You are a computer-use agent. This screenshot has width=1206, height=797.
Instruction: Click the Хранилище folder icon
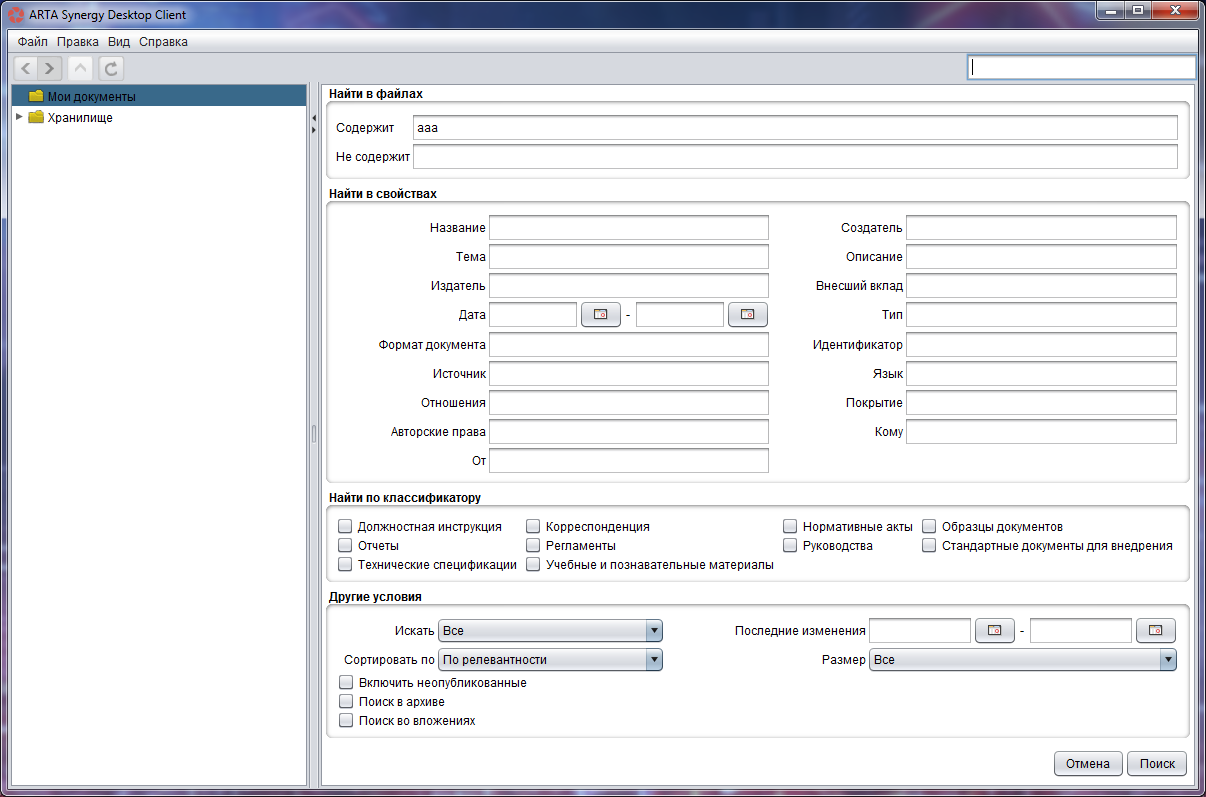pyautogui.click(x=36, y=117)
